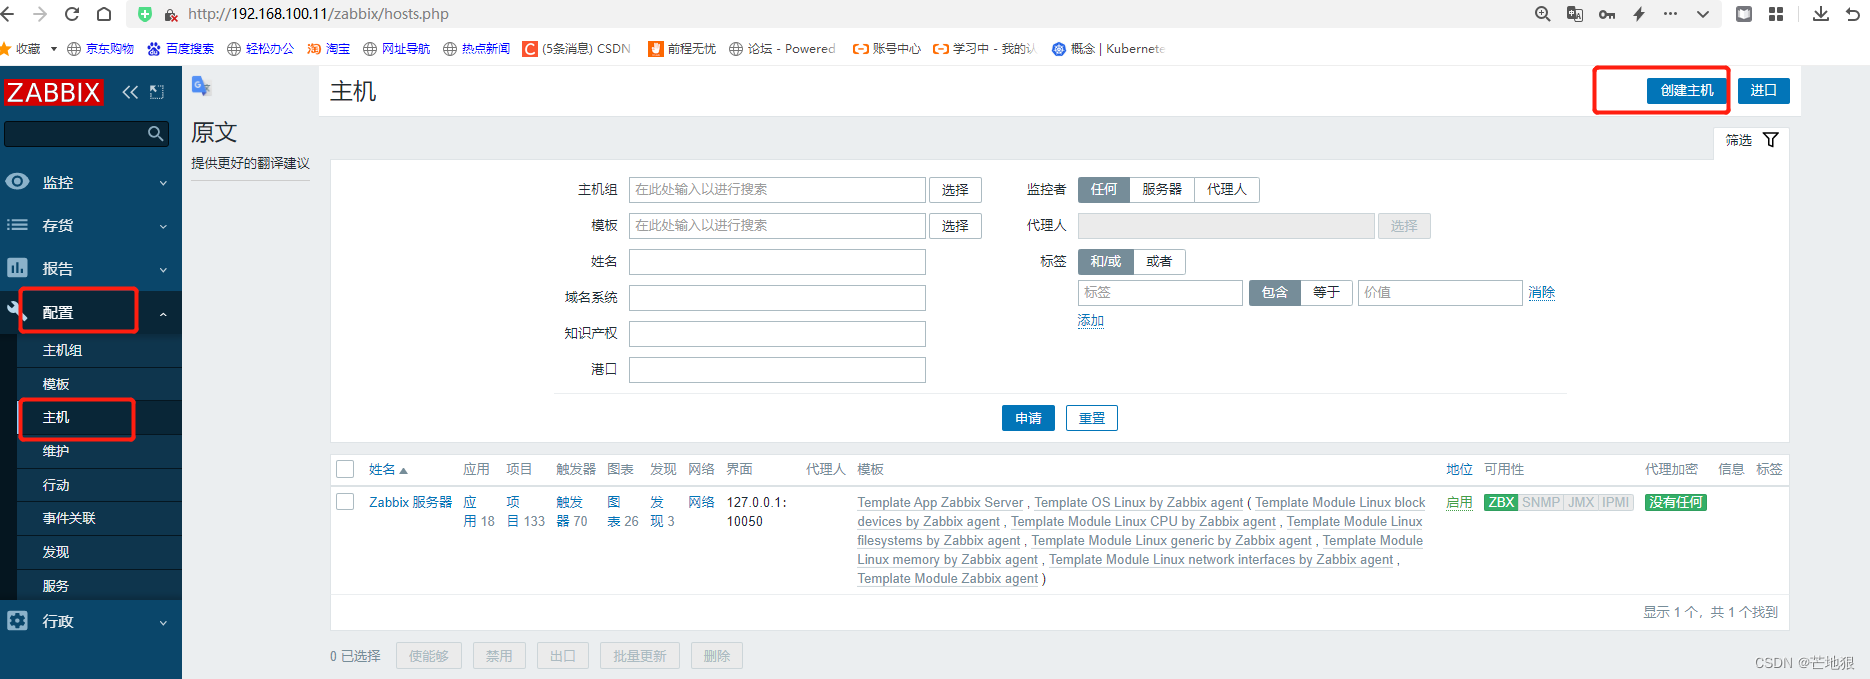
Task: Click the 启用 status link
Action: pyautogui.click(x=1459, y=502)
